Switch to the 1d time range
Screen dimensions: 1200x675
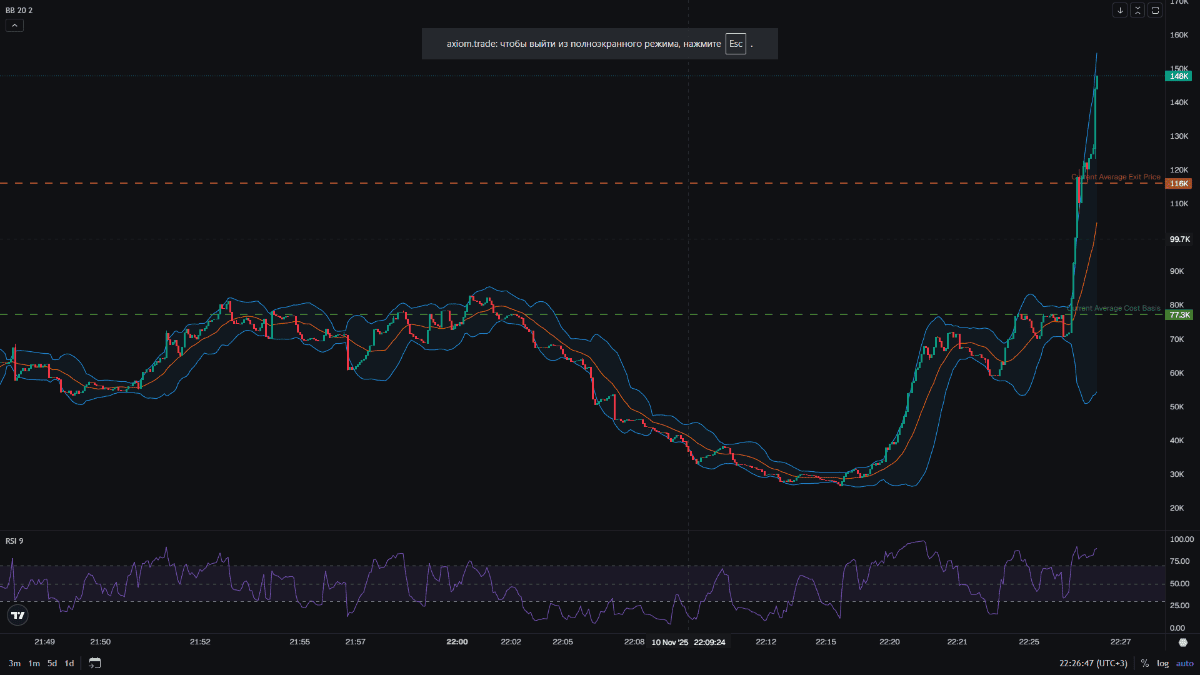pyautogui.click(x=69, y=663)
